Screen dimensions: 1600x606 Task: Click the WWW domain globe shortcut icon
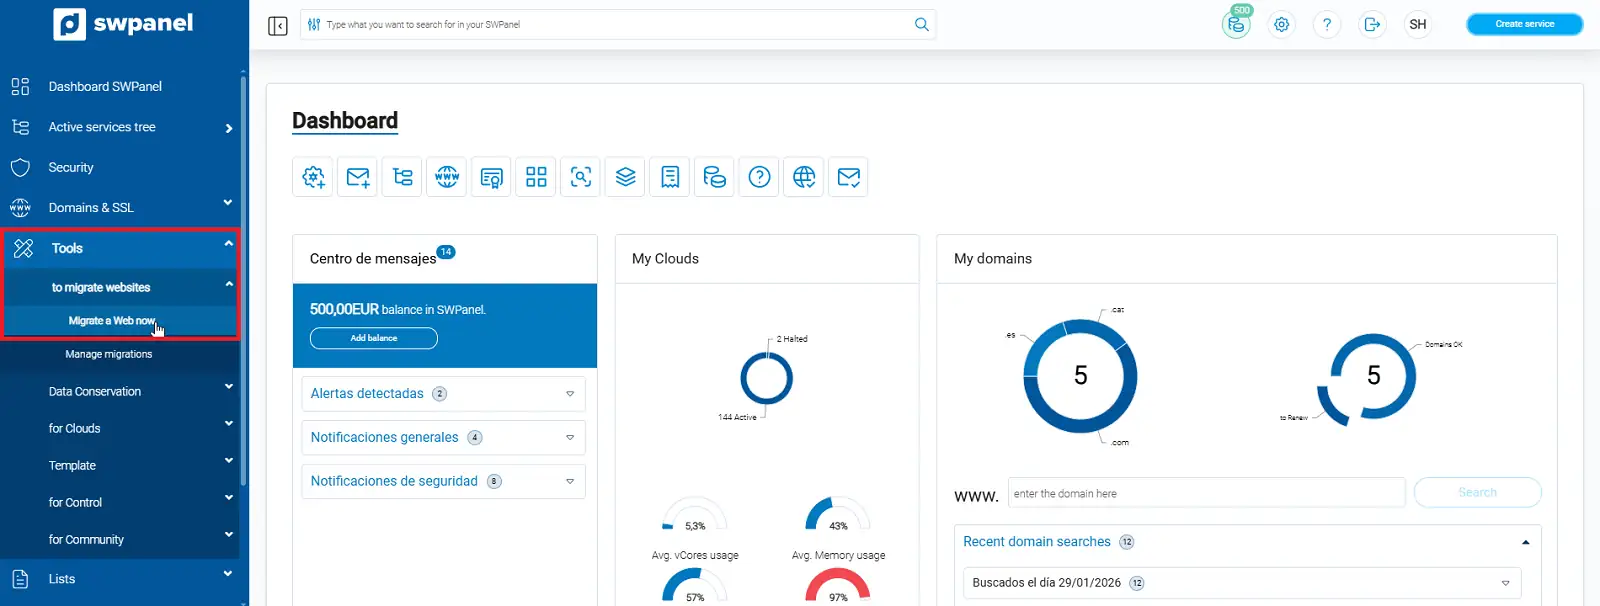(x=447, y=177)
